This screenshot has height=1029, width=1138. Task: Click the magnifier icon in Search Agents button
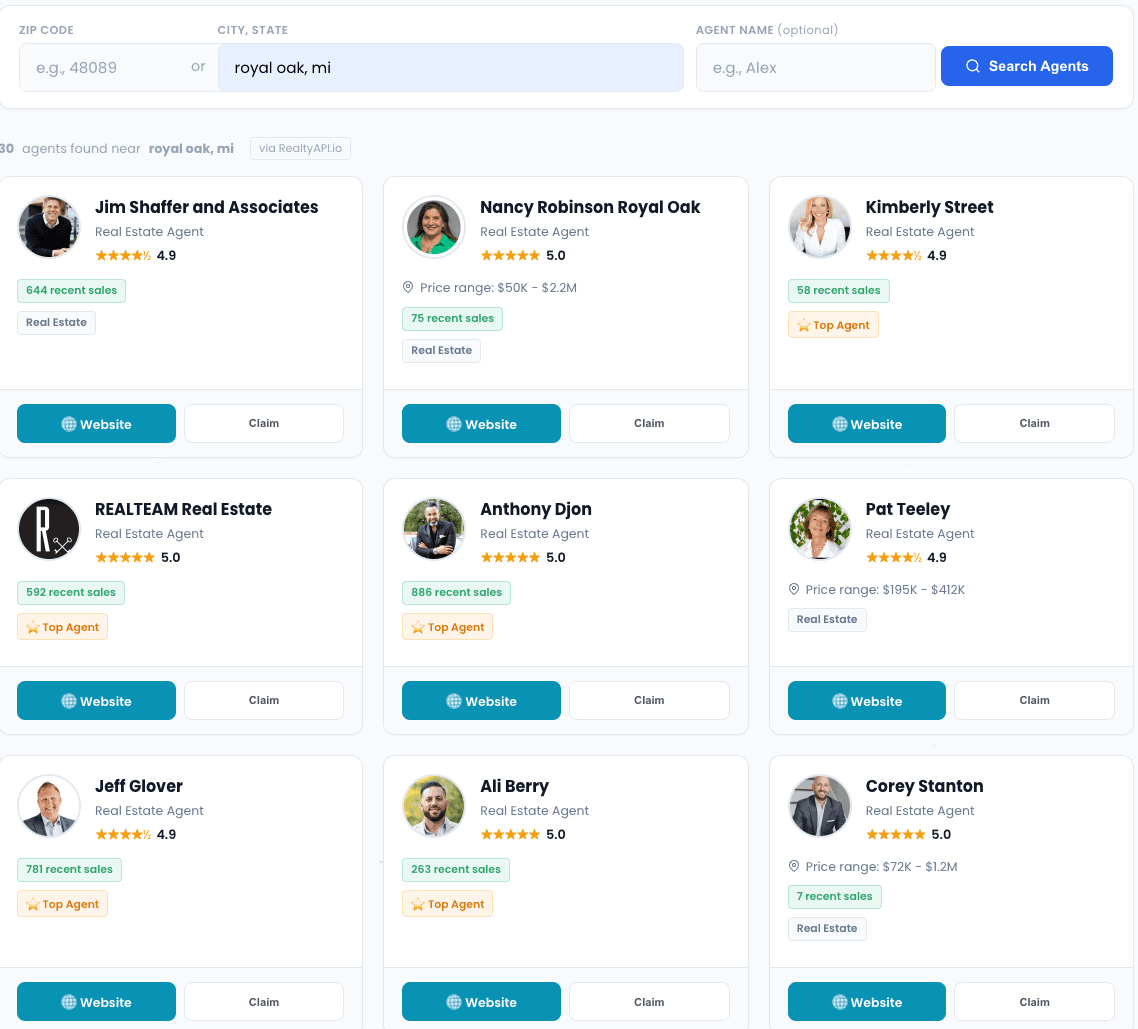click(x=972, y=66)
